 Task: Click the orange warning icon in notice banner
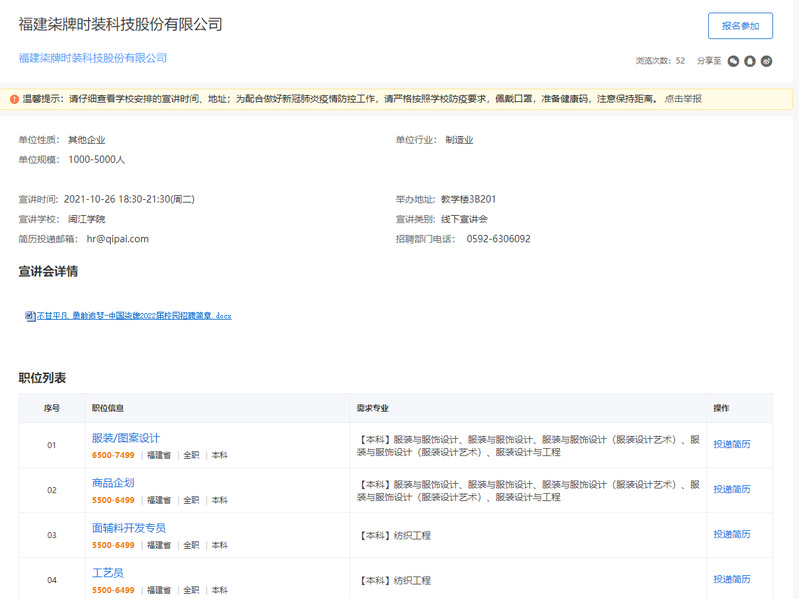[14, 99]
